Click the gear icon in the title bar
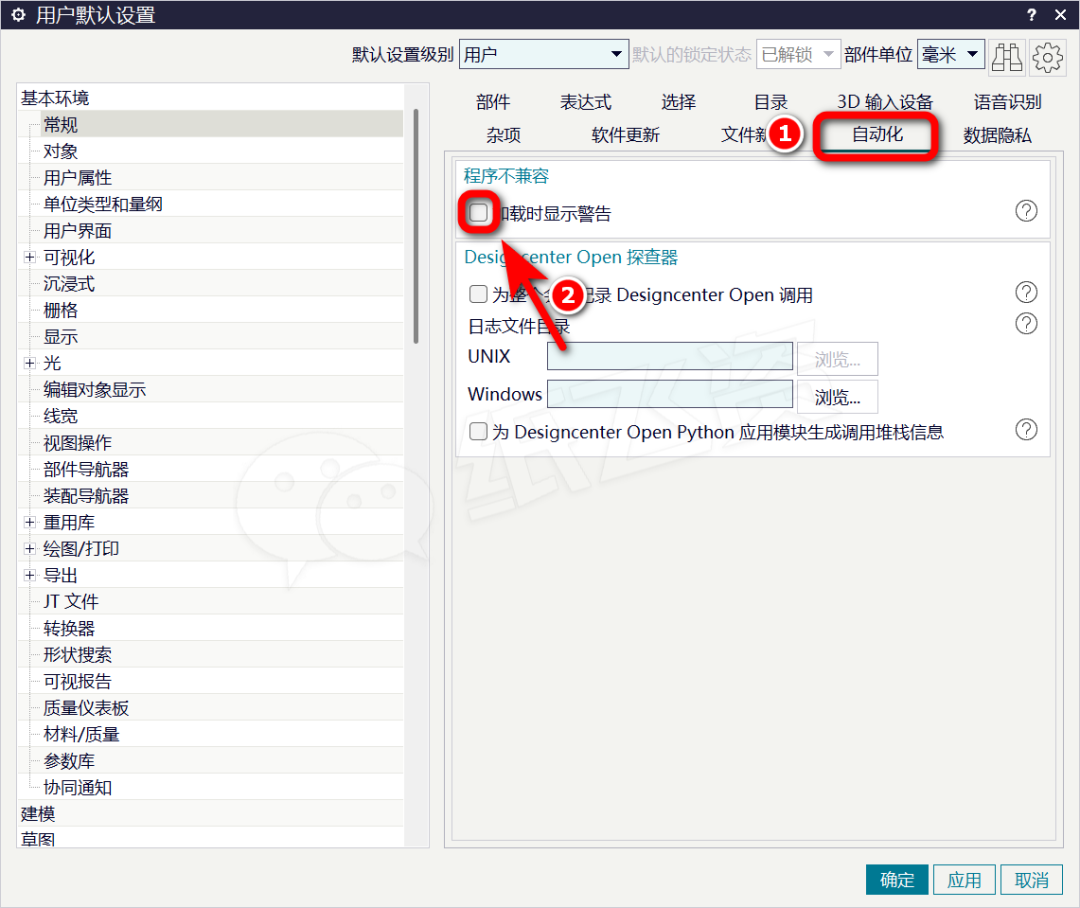Viewport: 1080px width, 908px height. [x=17, y=15]
